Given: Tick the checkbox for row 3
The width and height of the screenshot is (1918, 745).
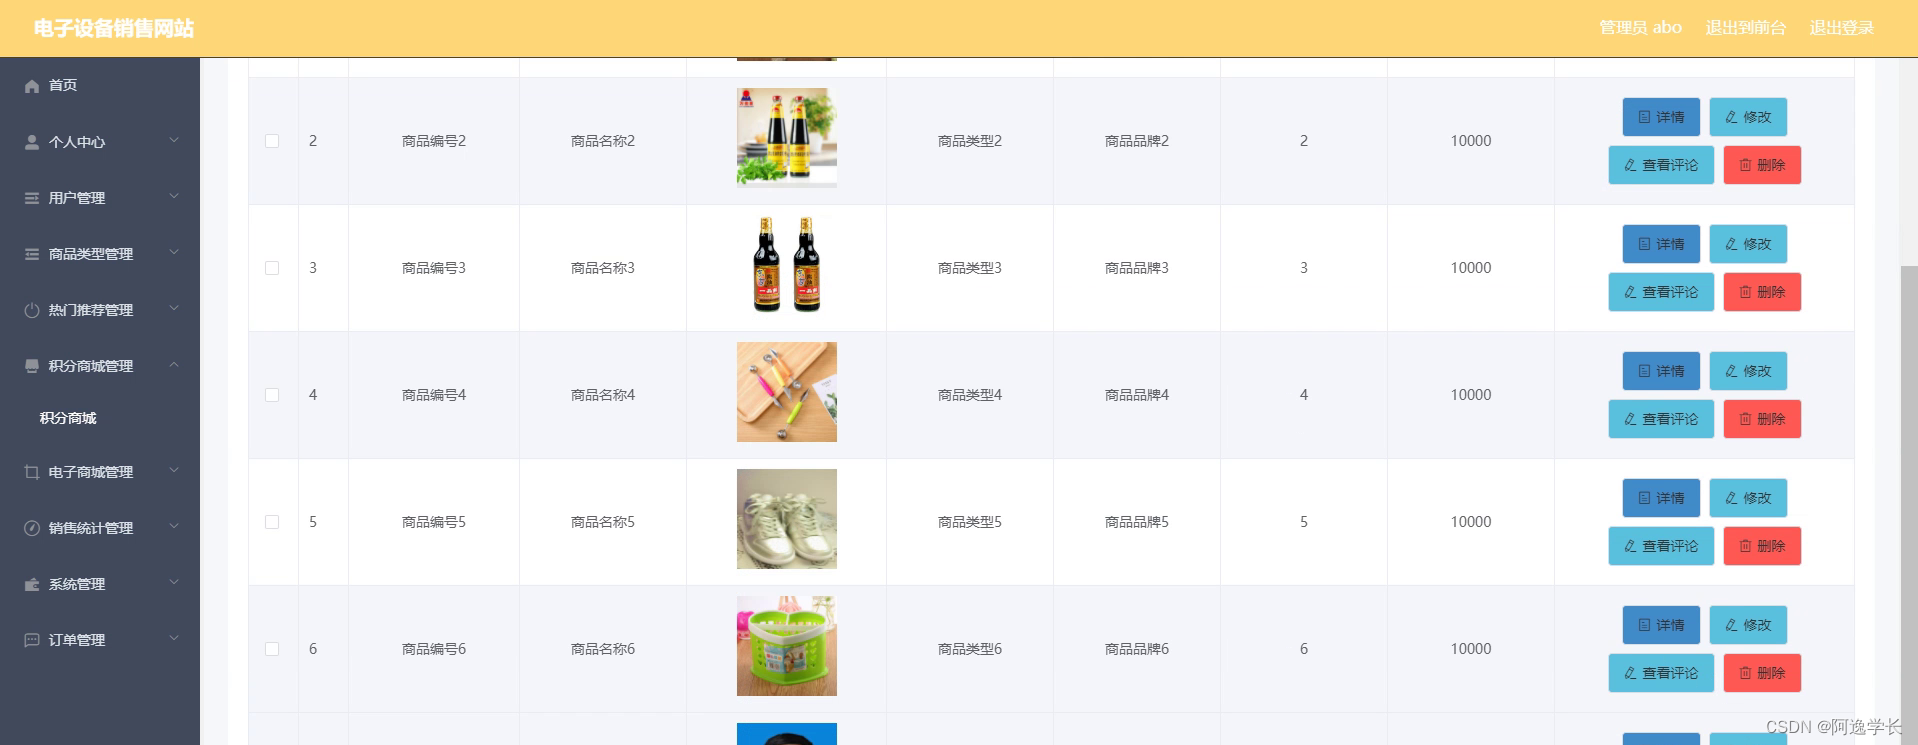Looking at the screenshot, I should [x=272, y=268].
